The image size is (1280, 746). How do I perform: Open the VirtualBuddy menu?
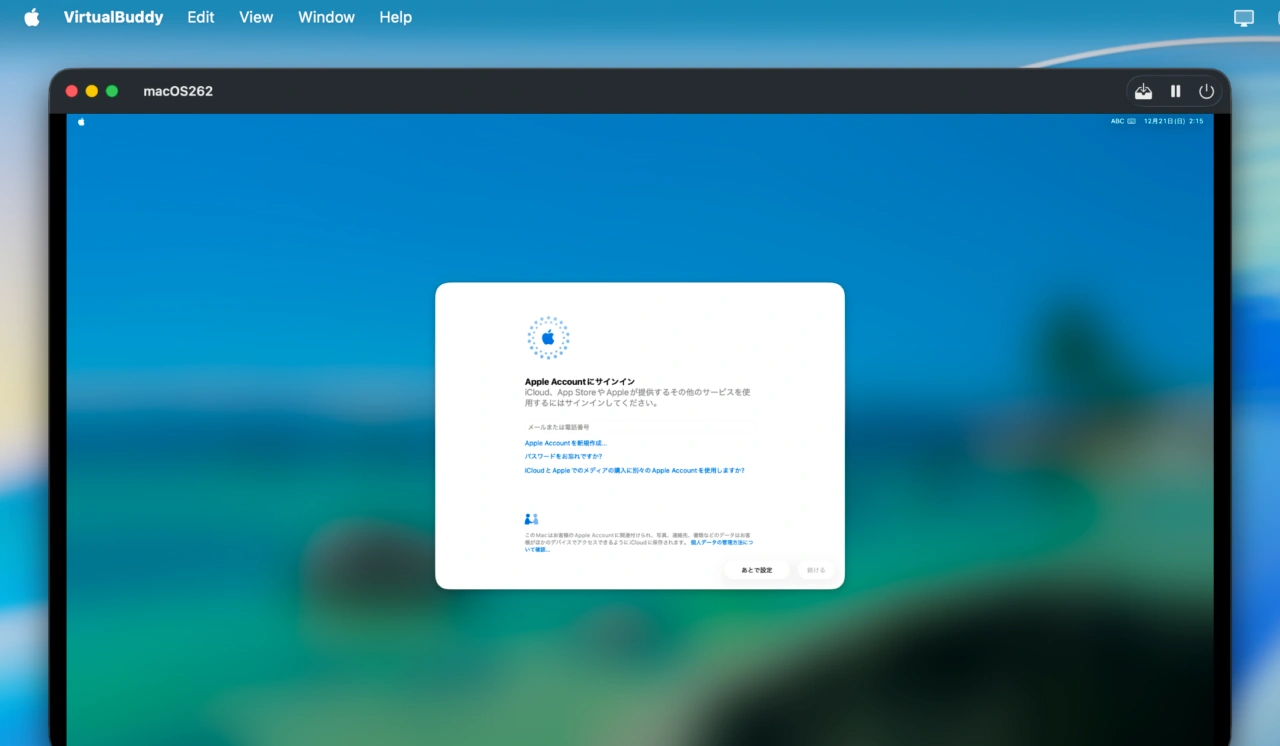coord(113,17)
